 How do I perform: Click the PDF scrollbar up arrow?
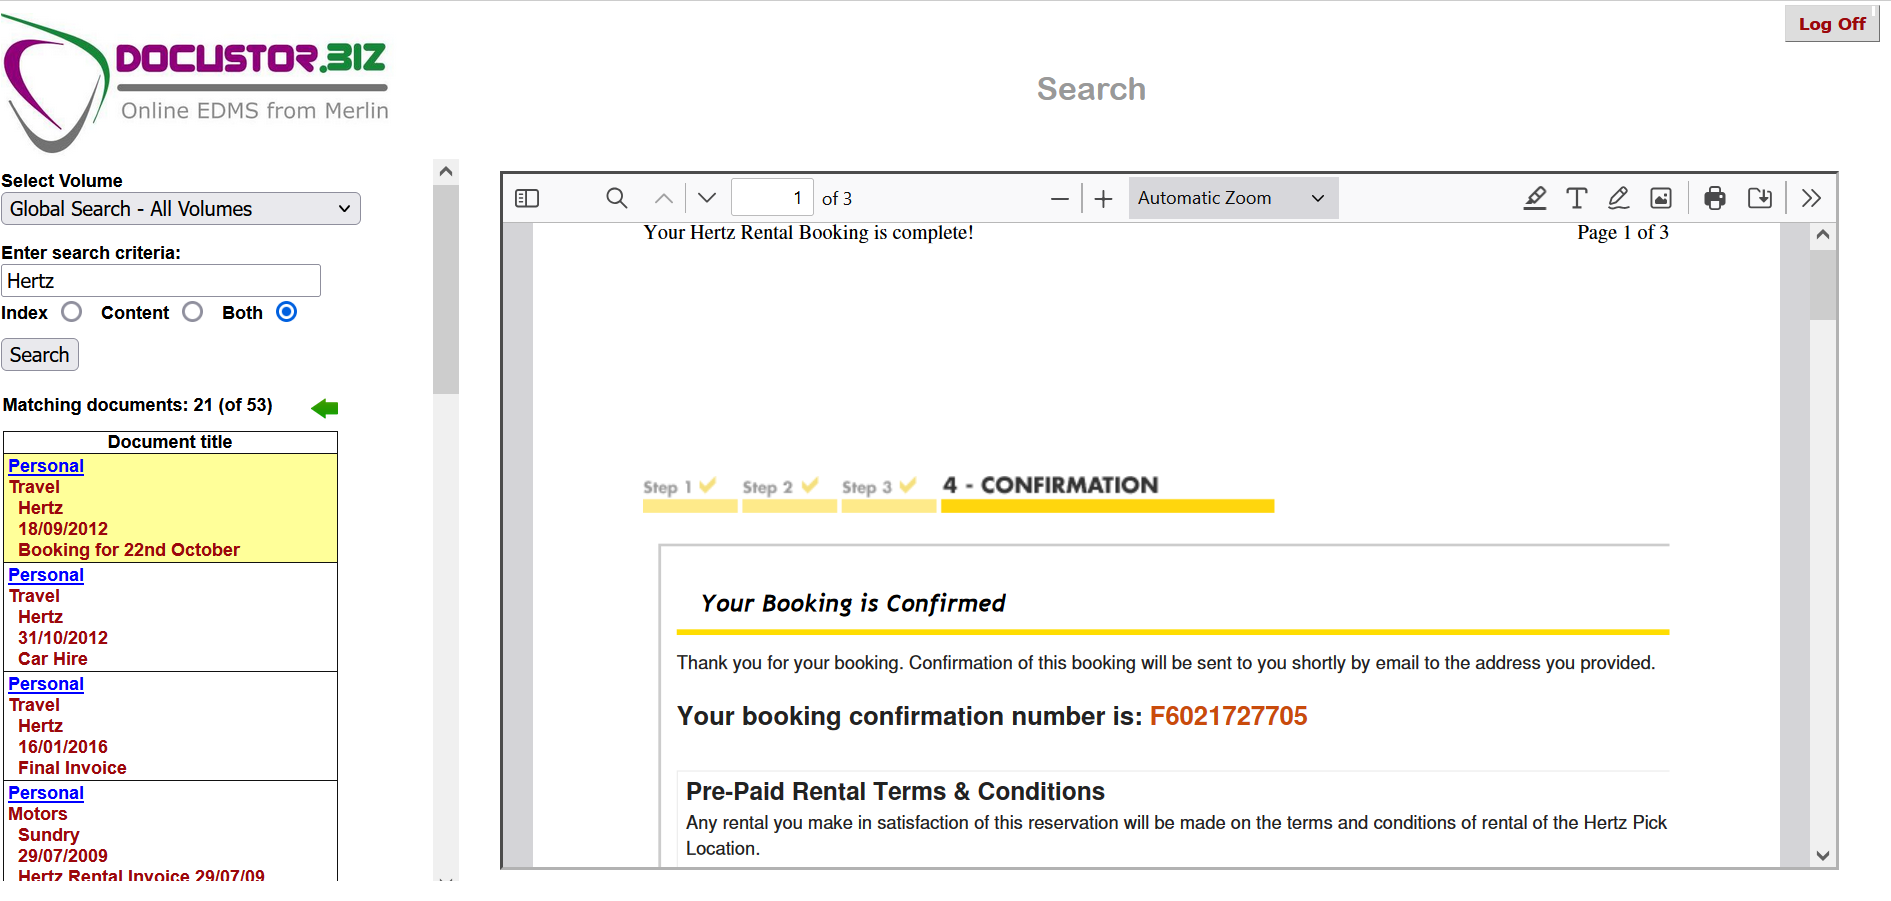pyautogui.click(x=1823, y=235)
